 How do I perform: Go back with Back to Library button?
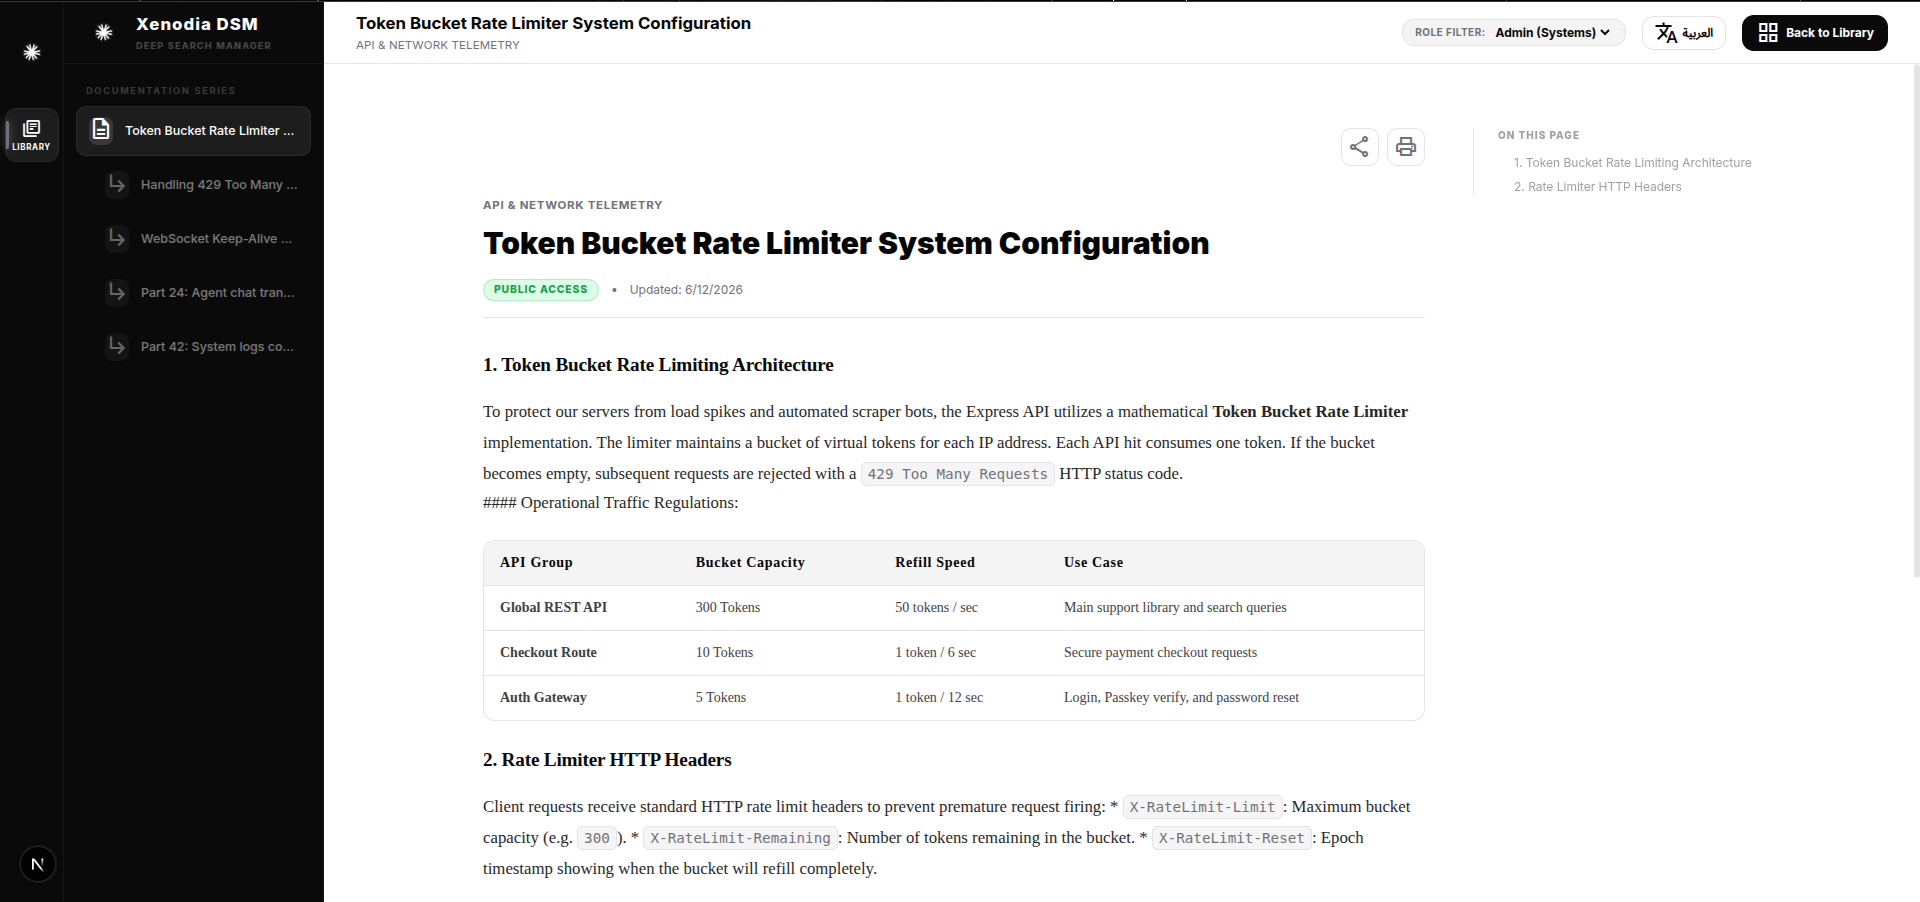[x=1814, y=33]
